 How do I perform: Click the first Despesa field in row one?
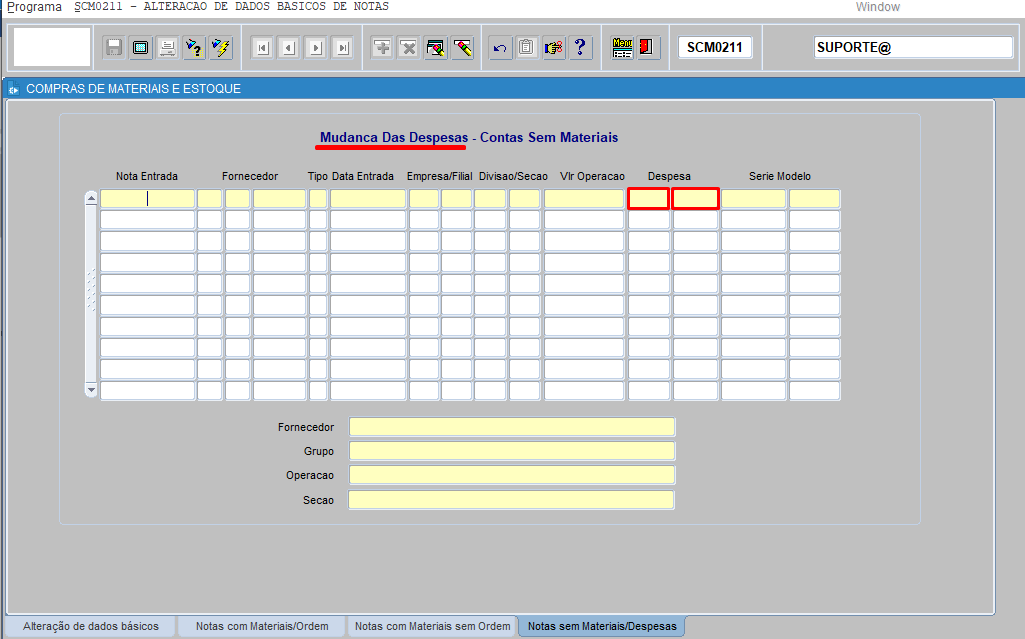point(648,199)
